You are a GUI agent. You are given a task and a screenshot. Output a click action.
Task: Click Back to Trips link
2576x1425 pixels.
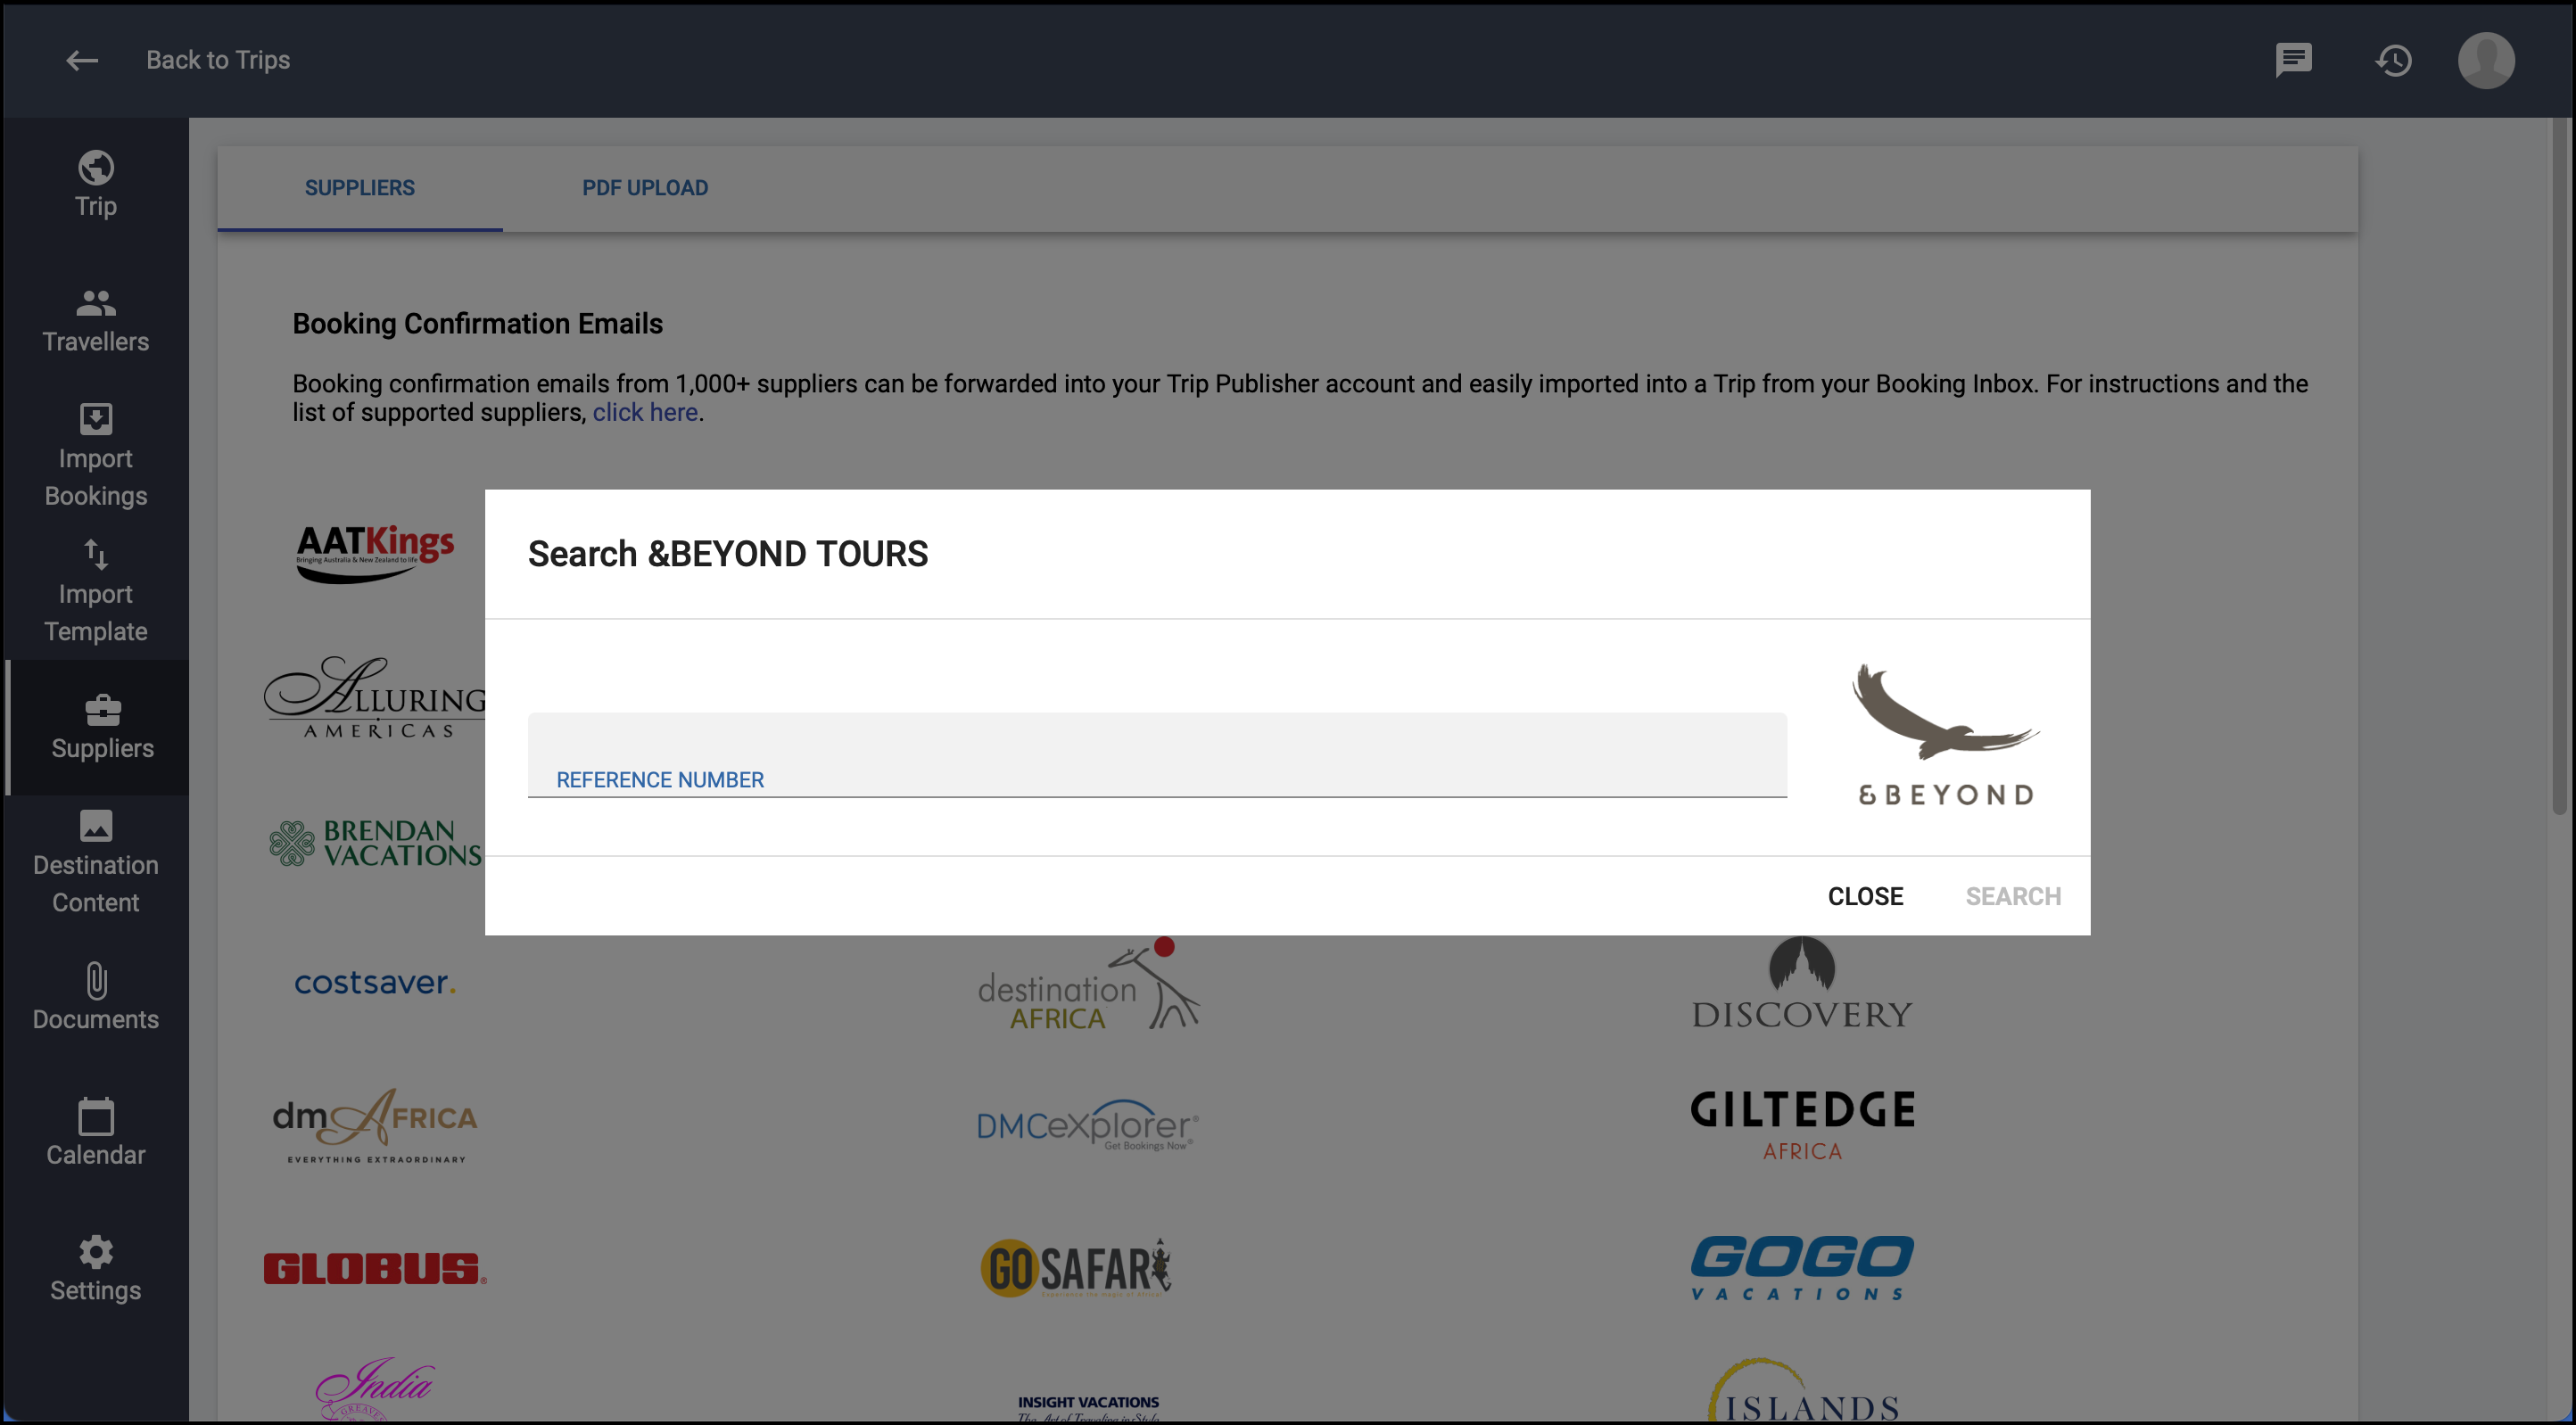pyautogui.click(x=218, y=60)
